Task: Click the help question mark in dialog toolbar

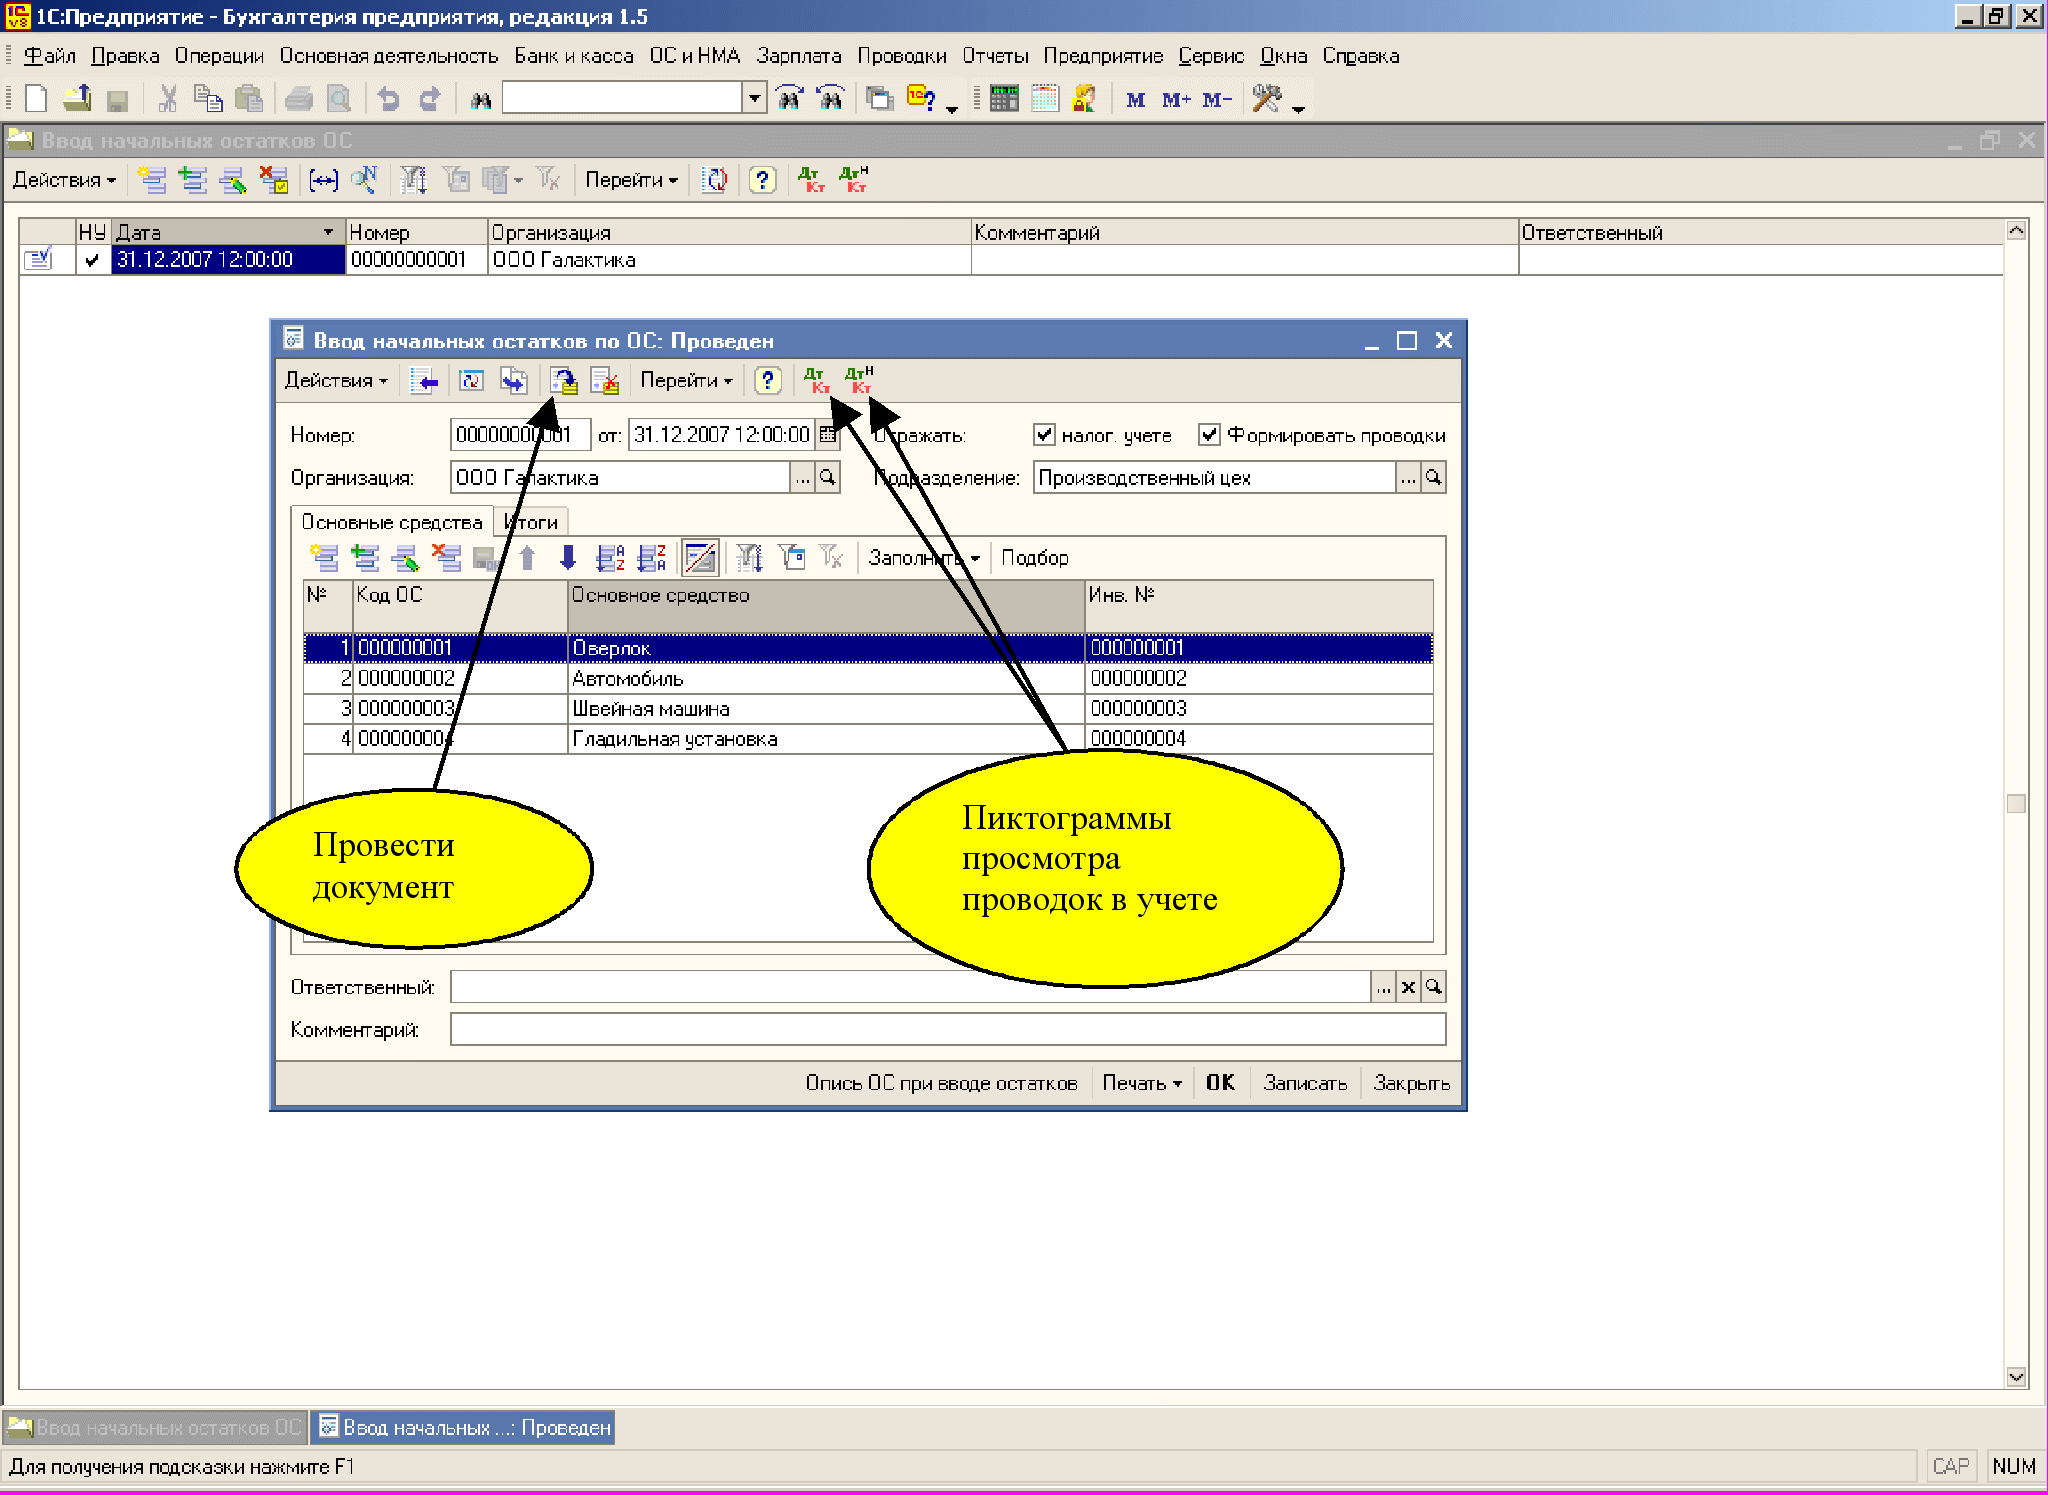Action: click(x=767, y=381)
